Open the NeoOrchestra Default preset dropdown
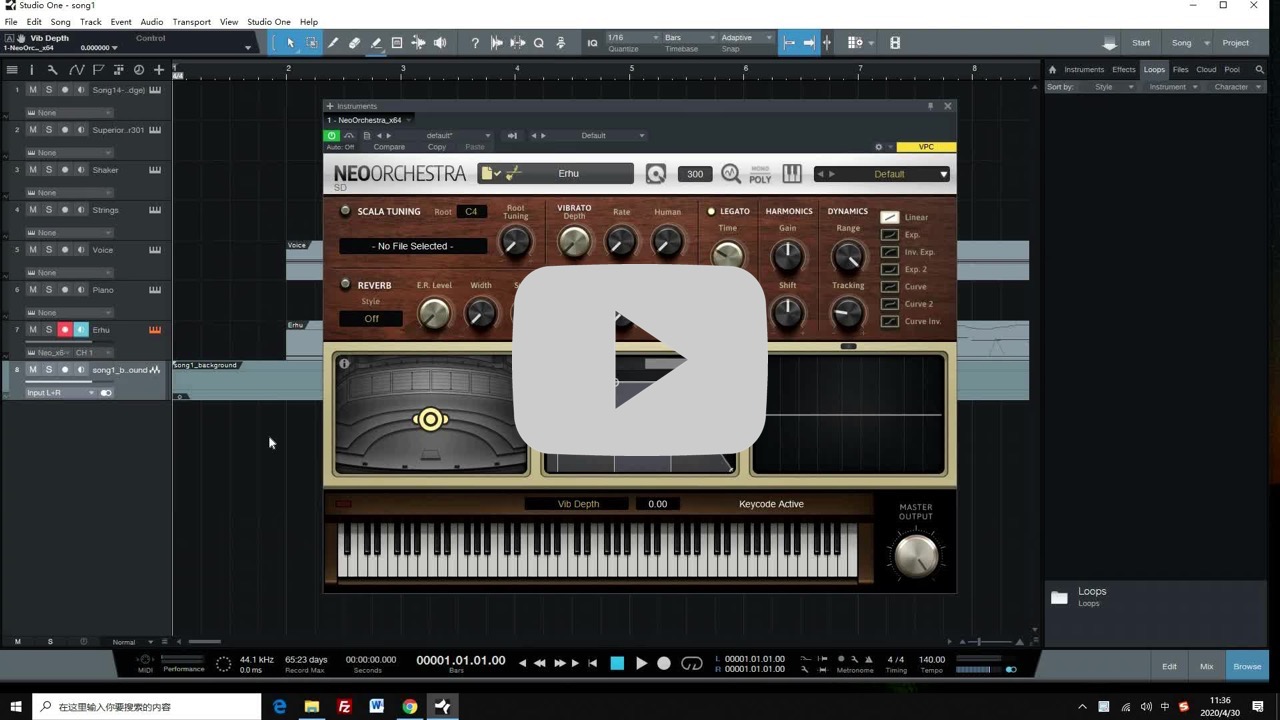 point(883,174)
